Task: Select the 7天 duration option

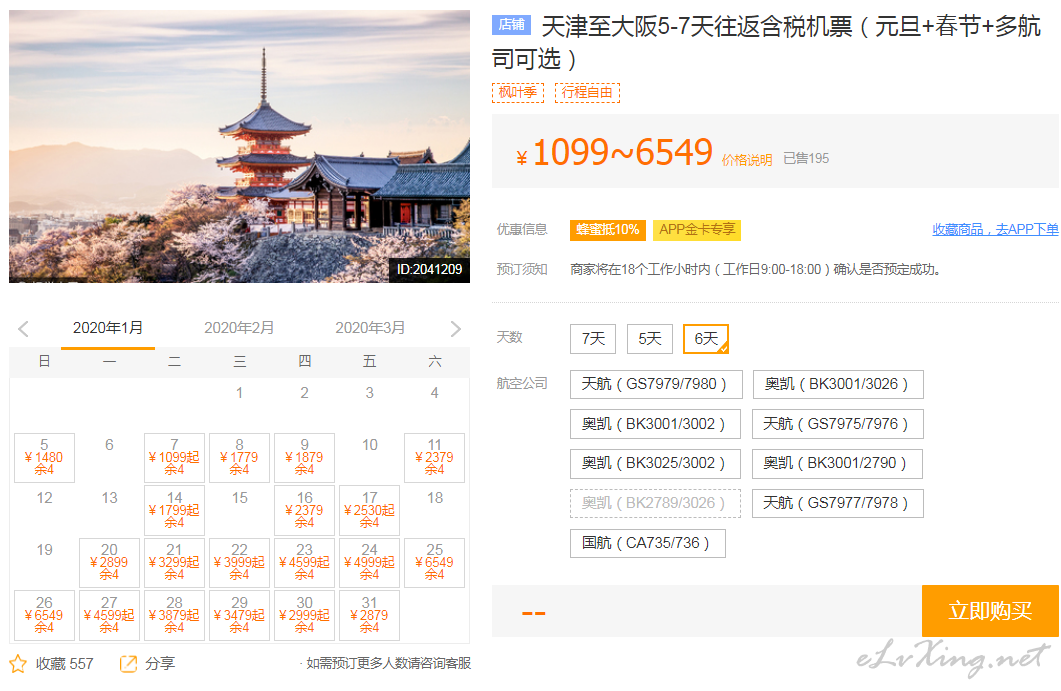Action: coord(593,338)
